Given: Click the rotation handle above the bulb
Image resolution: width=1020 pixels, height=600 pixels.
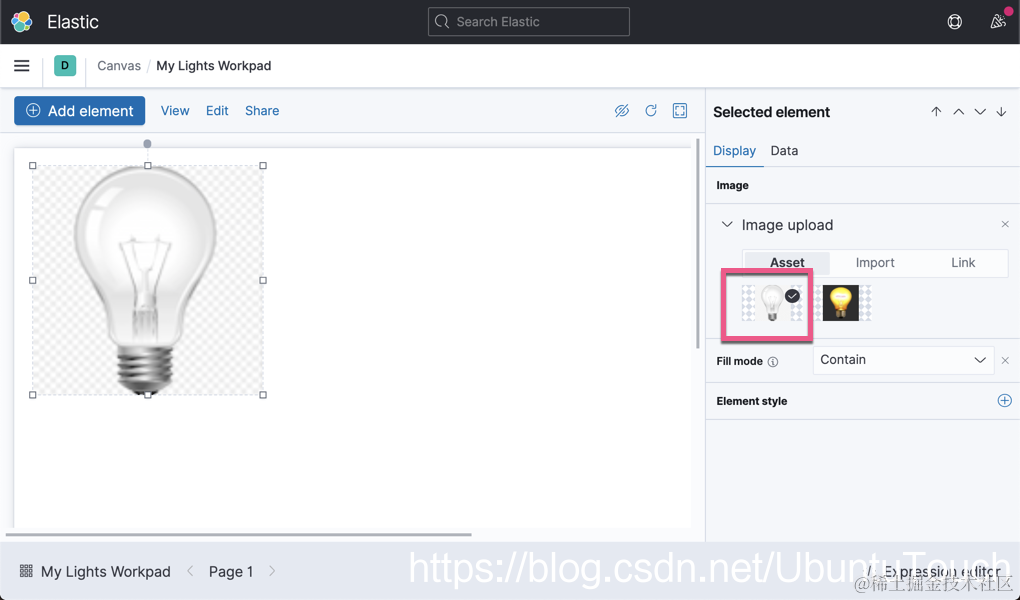Looking at the screenshot, I should [x=148, y=144].
